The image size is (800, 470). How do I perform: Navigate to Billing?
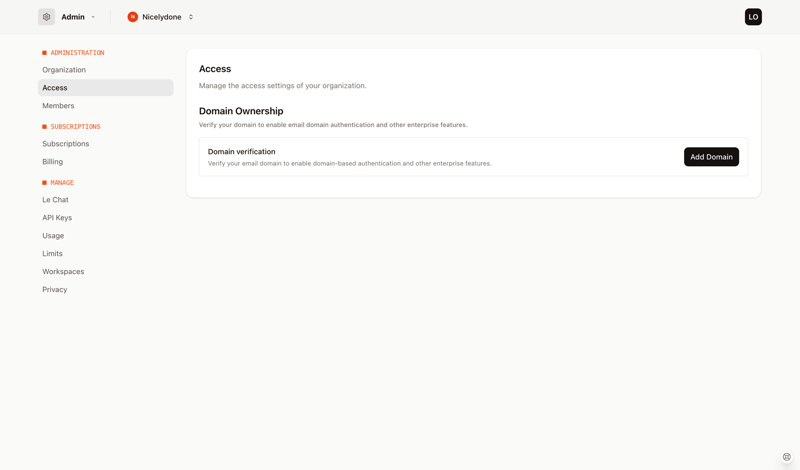pyautogui.click(x=53, y=162)
